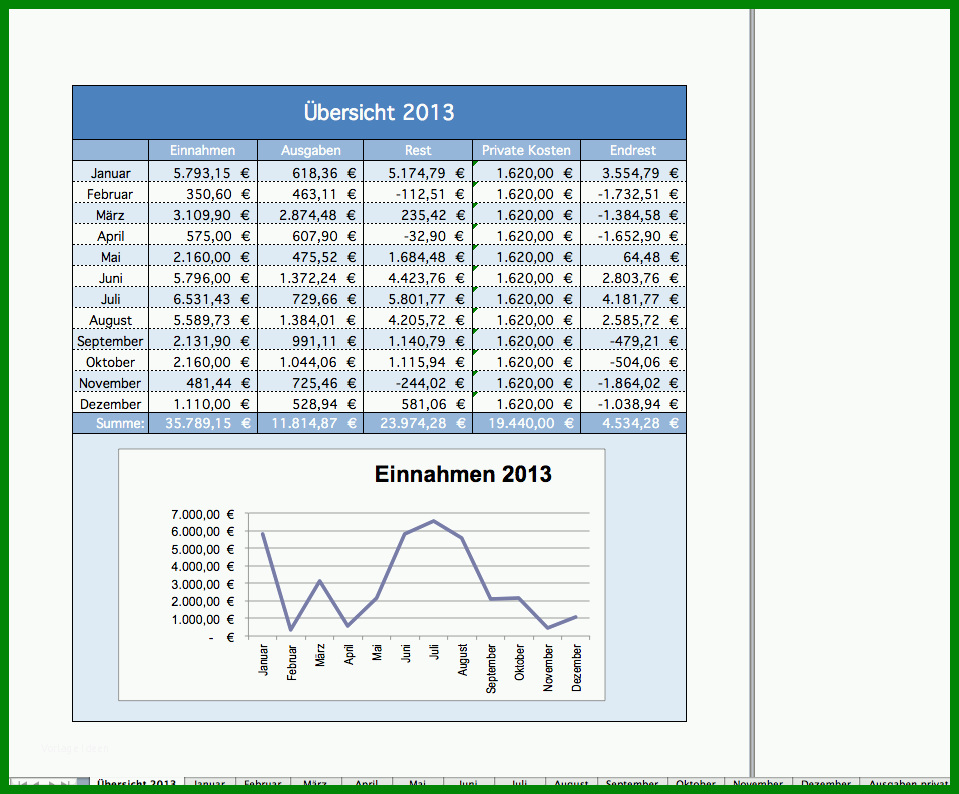This screenshot has height=794, width=959.
Task: Select Juni Ausgaben cell 1.372,24 €
Action: [311, 278]
